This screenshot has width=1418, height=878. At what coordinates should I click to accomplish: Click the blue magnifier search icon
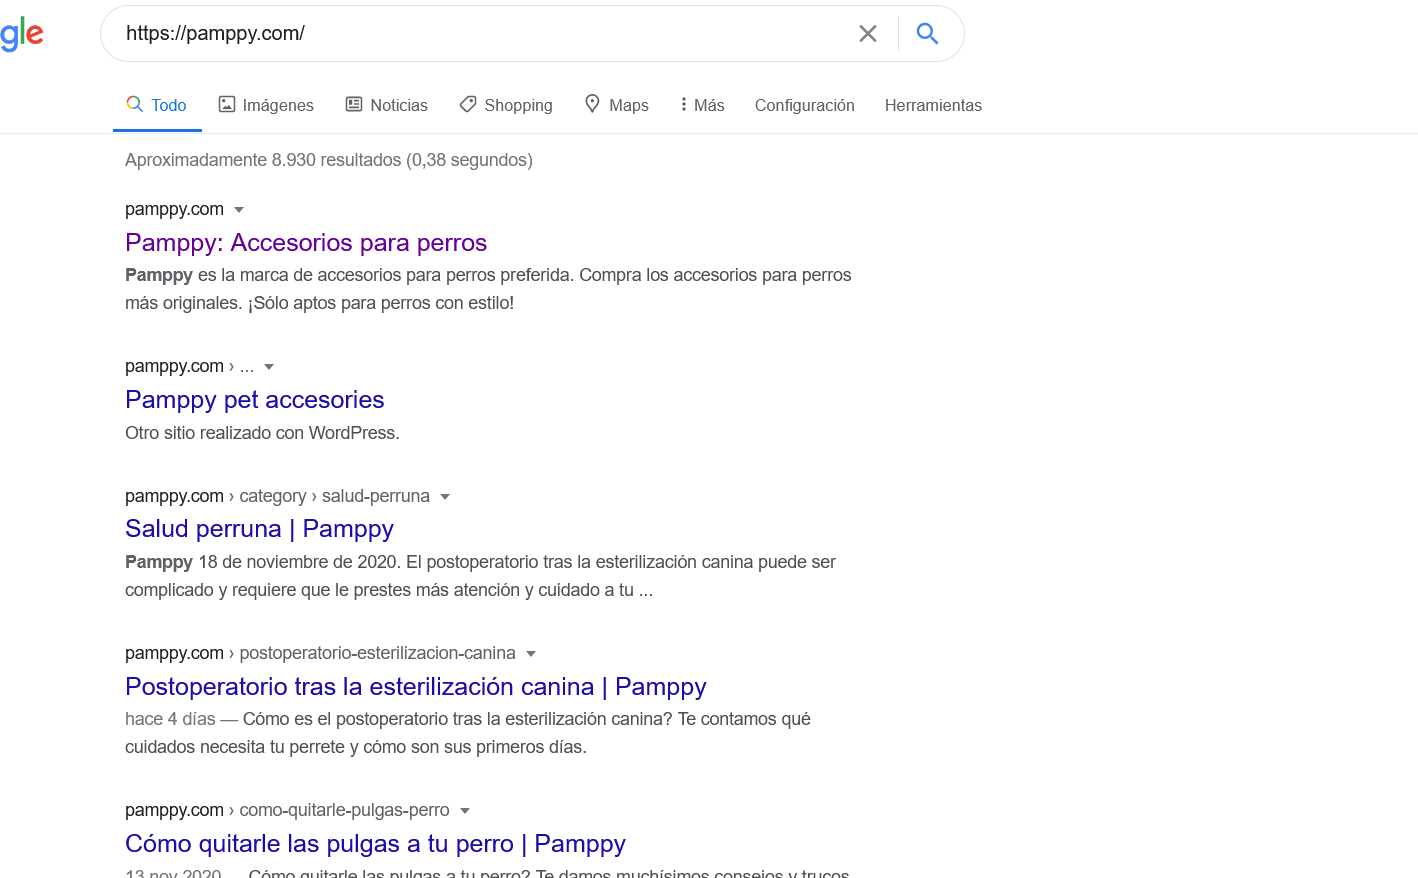point(927,34)
